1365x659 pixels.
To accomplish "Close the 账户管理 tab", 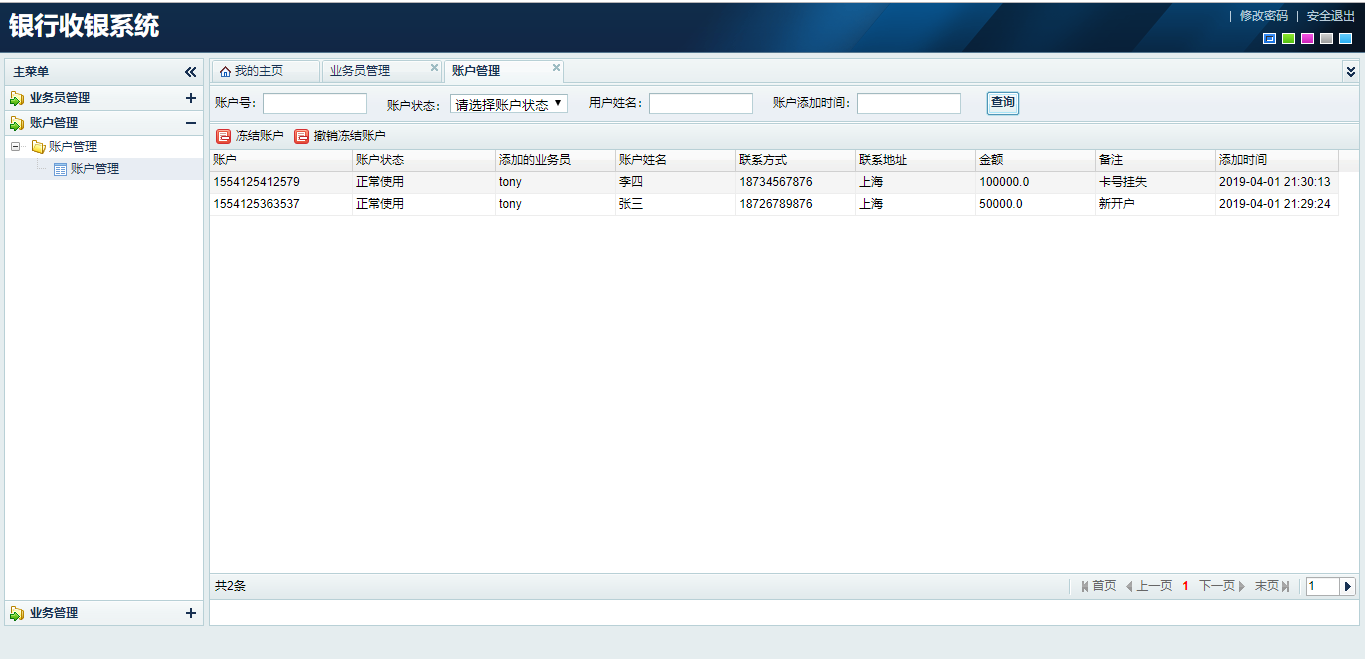I will [556, 68].
